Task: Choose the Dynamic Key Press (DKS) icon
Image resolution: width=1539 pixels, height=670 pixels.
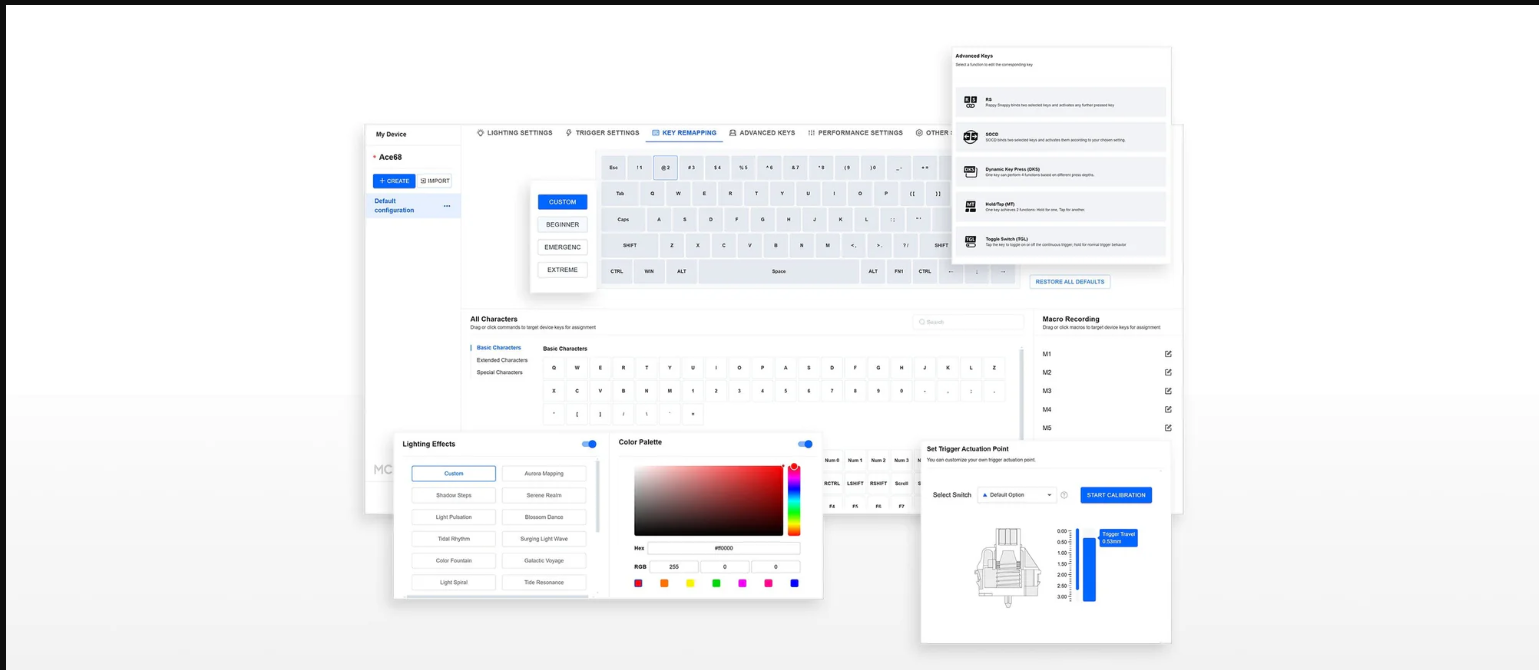Action: (x=970, y=171)
